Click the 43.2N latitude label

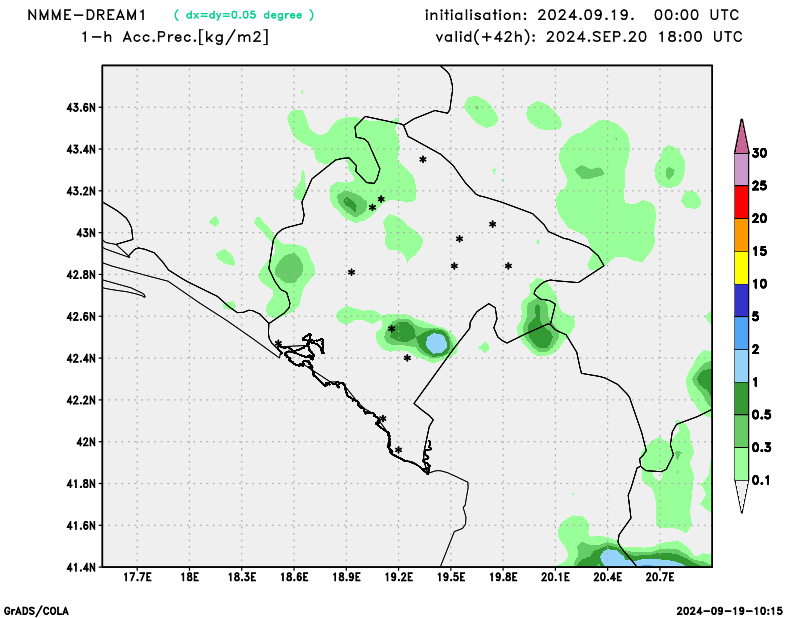(81, 191)
